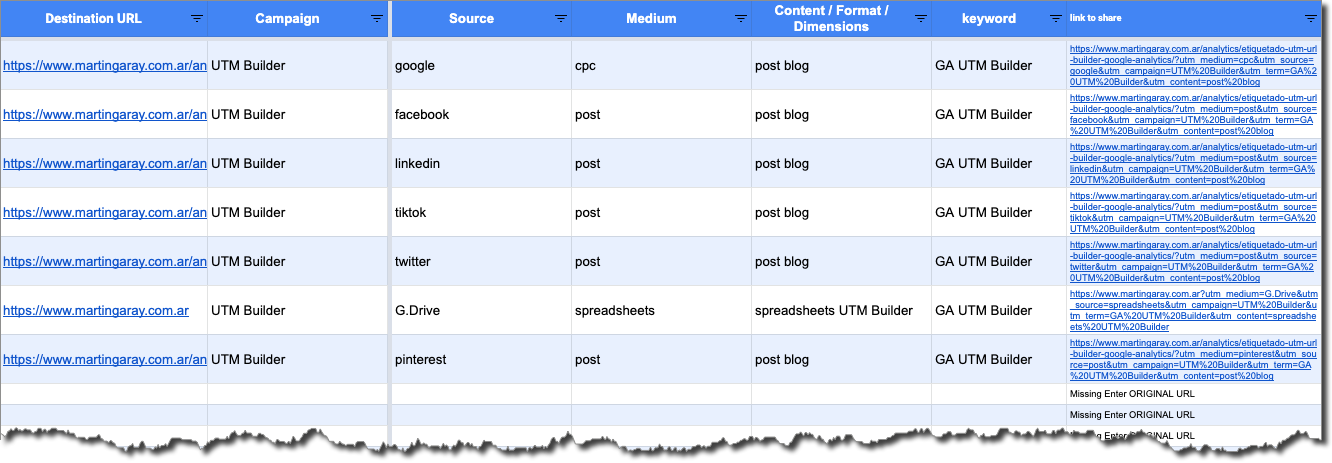Click the keyword column header
The image size is (1332, 463).
pos(989,18)
